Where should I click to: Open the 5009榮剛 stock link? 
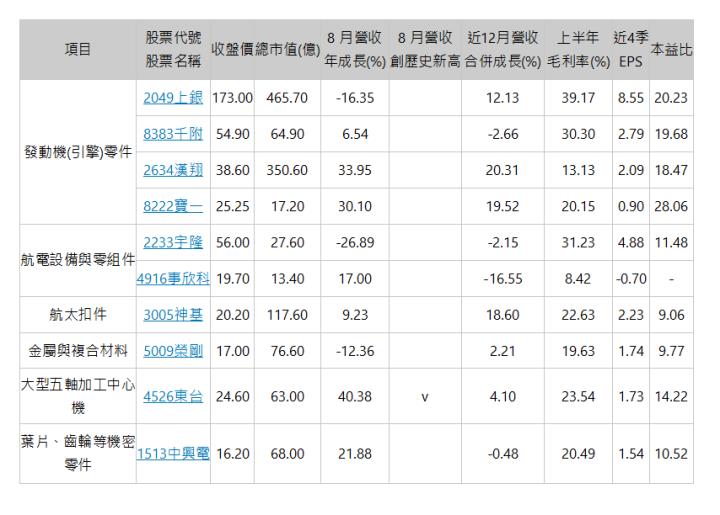click(173, 351)
